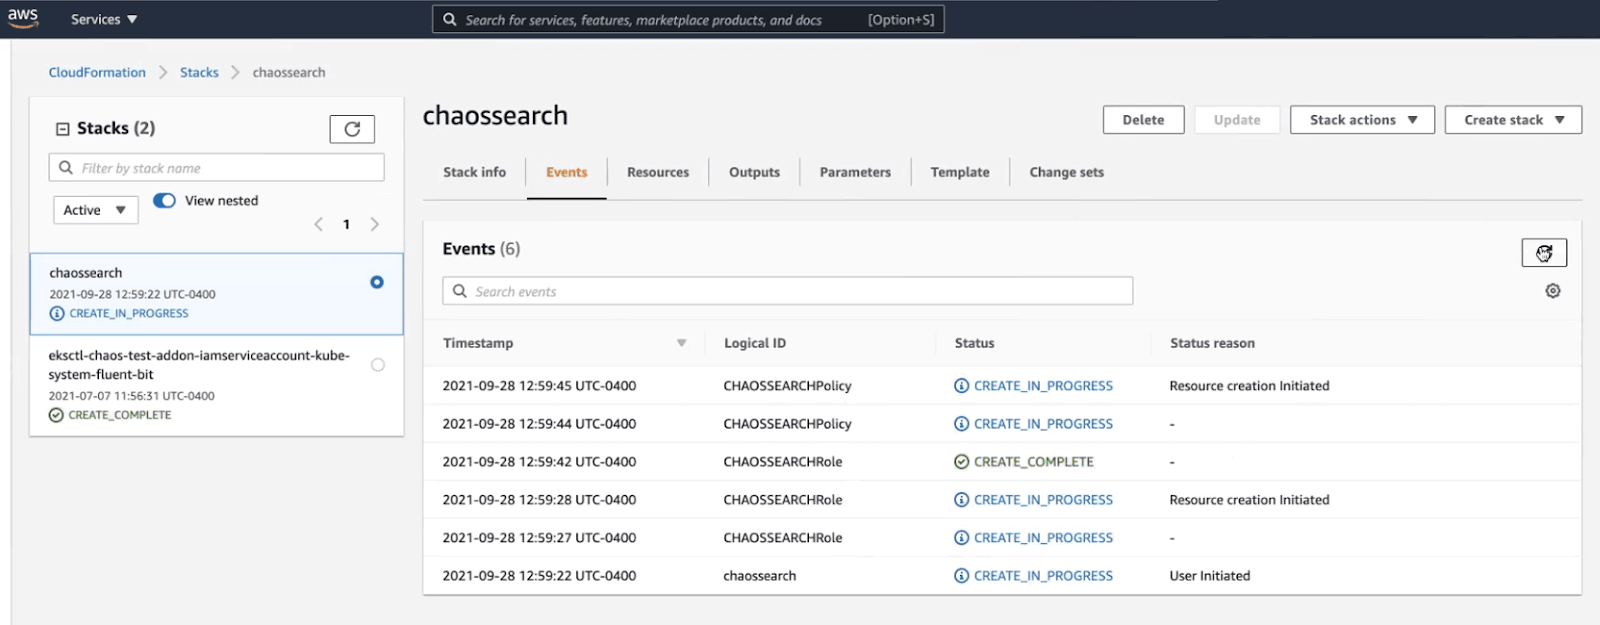Screen dimensions: 1600x625
Task: Click CREATE_COMPLETE check icon for 12:59:42 event
Action: pos(961,462)
